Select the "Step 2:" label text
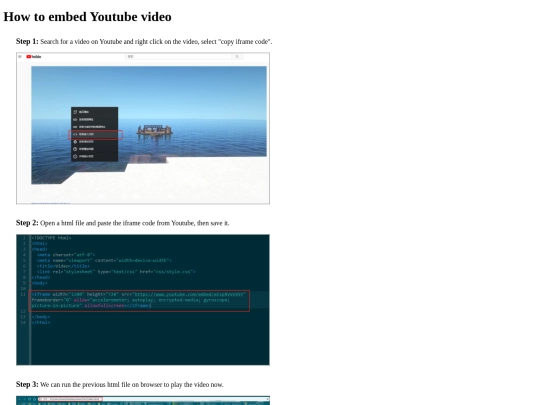 point(27,223)
